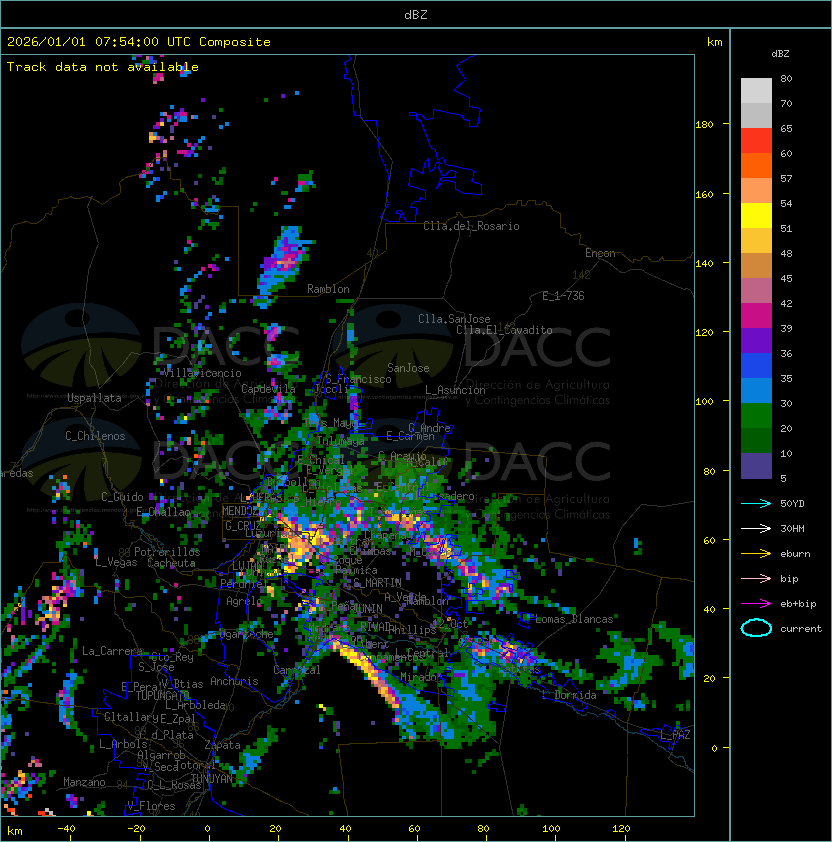Click the 'Potrerillos' map label
Viewport: 832px width, 842px height.
167,552
